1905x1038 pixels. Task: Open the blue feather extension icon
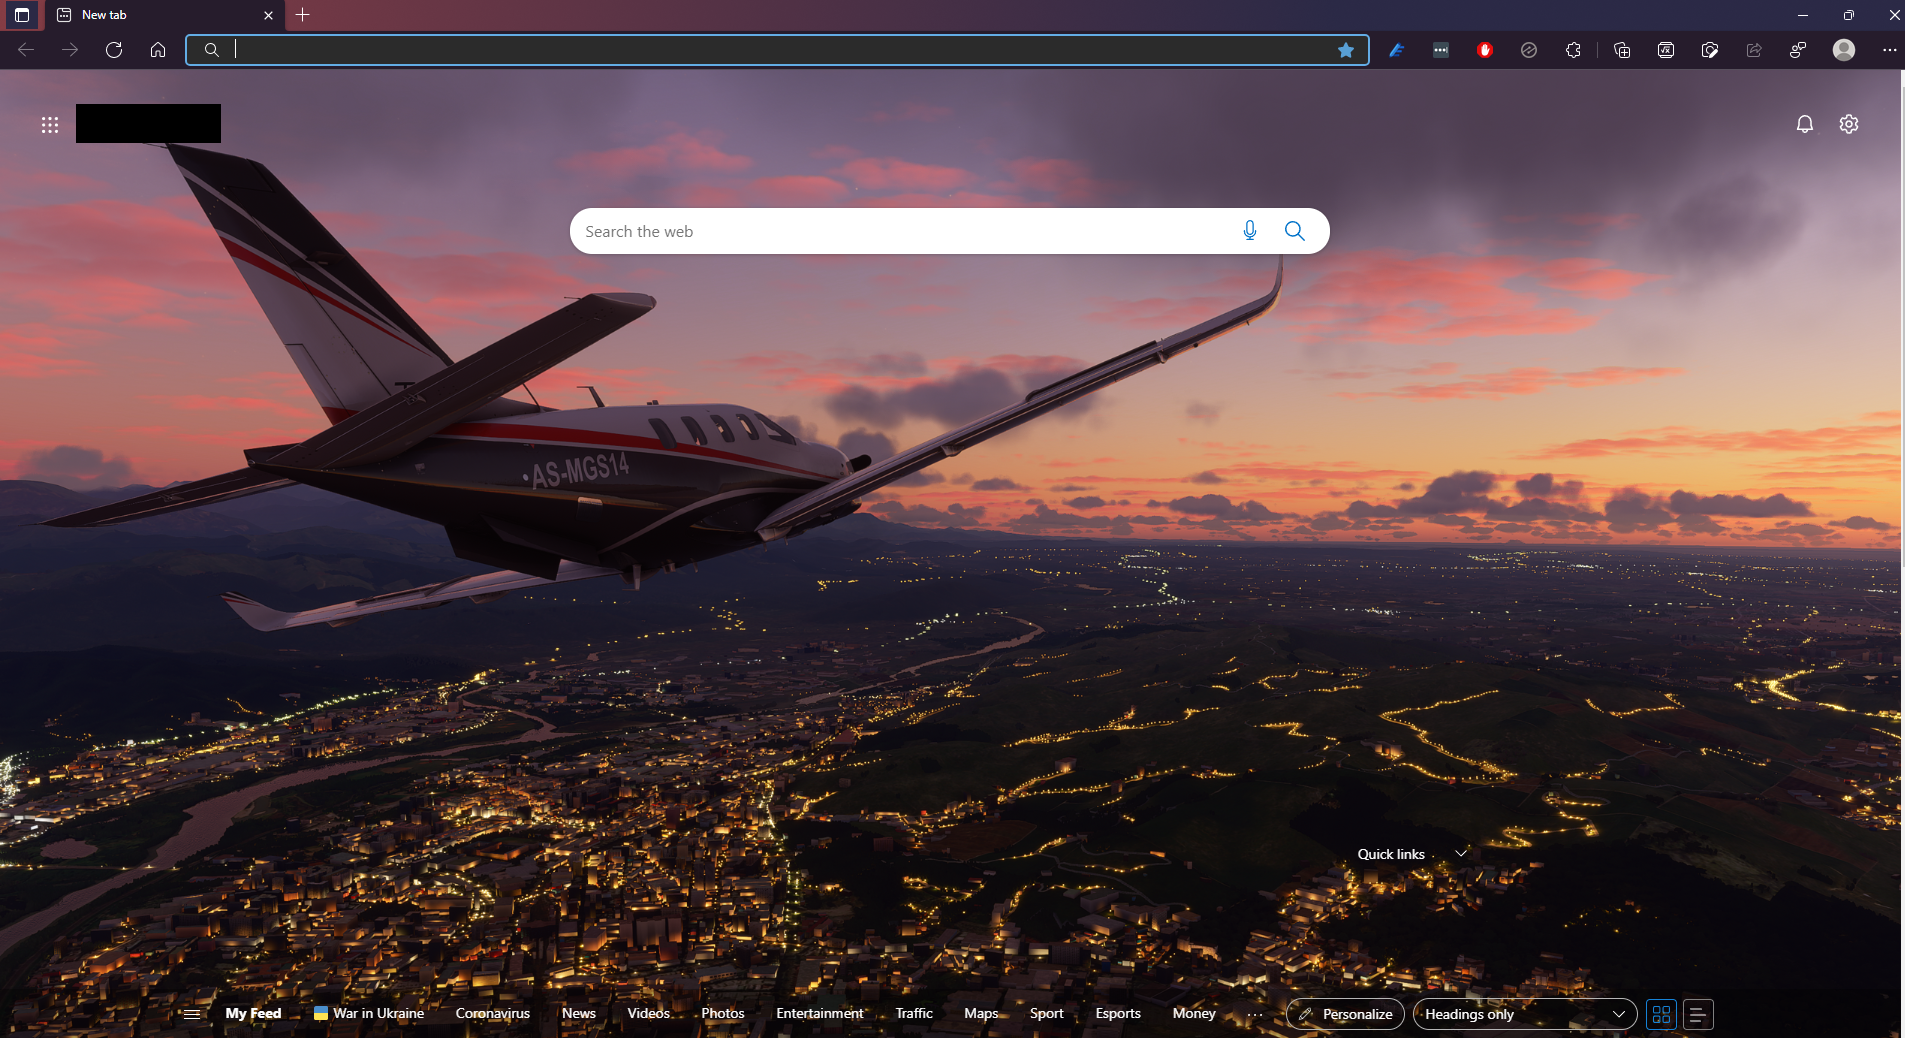point(1397,50)
